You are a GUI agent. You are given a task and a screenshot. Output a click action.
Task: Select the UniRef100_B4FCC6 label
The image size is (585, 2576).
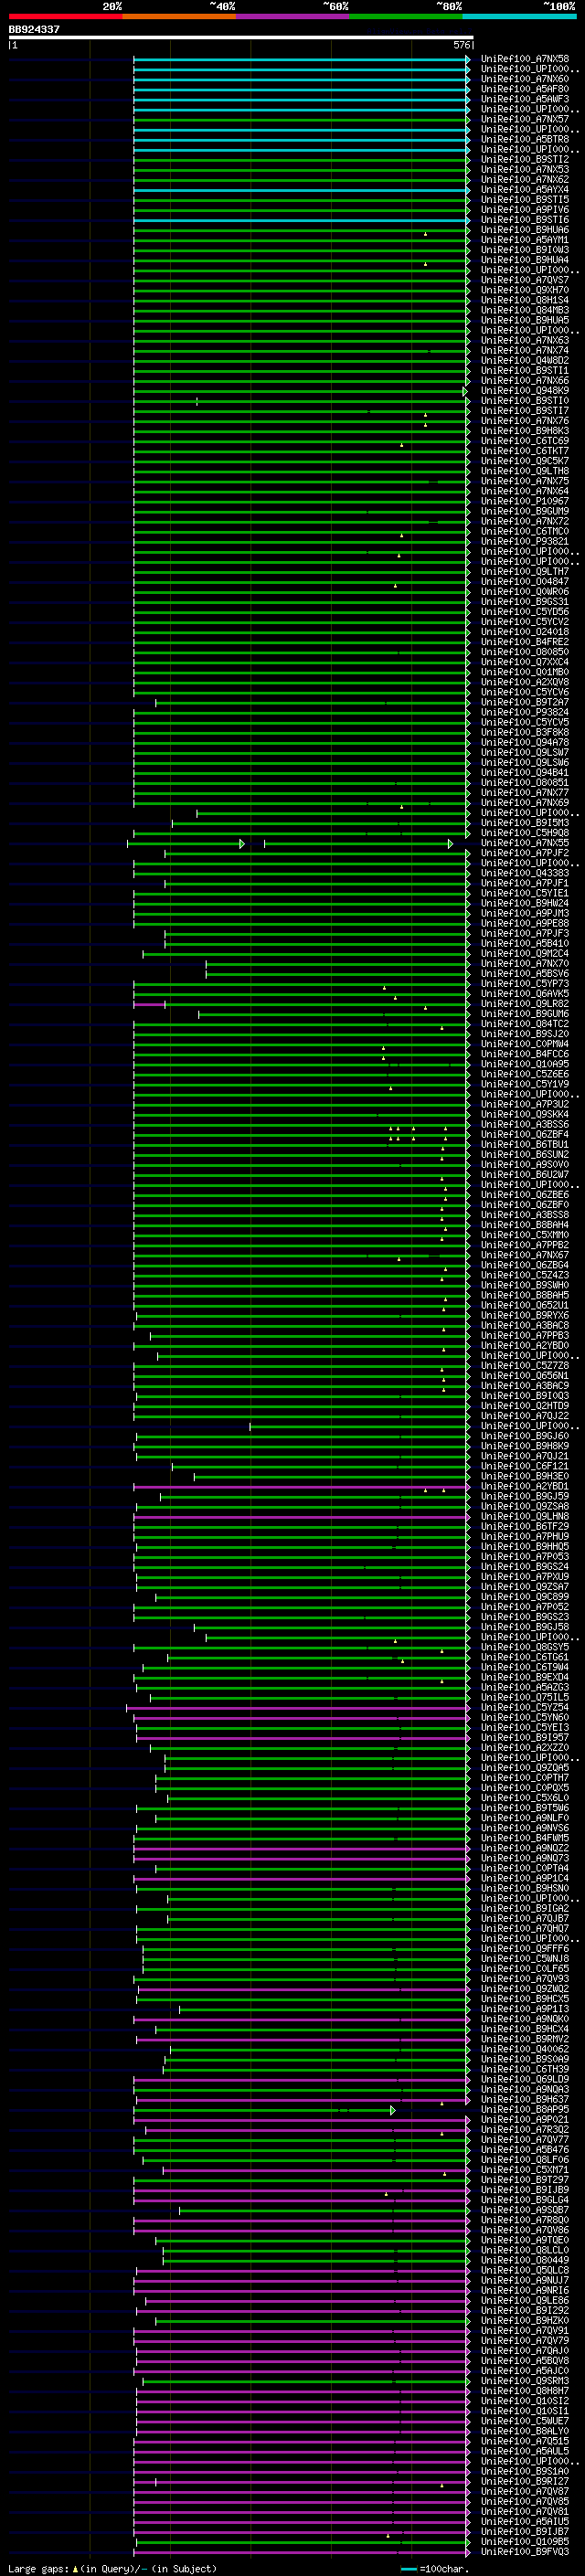(525, 1053)
